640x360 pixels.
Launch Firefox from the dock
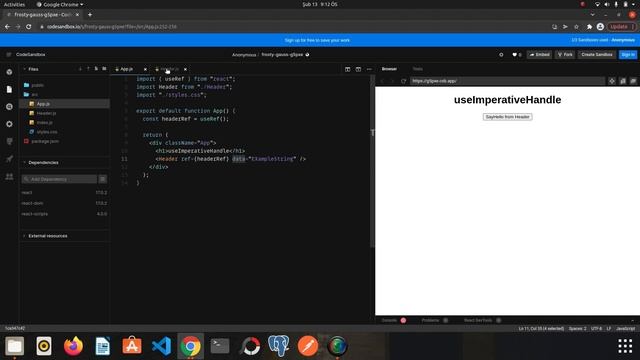73,346
